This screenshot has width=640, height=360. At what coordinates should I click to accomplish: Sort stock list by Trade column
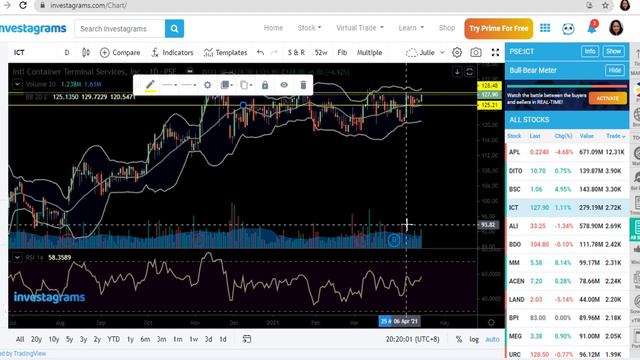(616, 136)
